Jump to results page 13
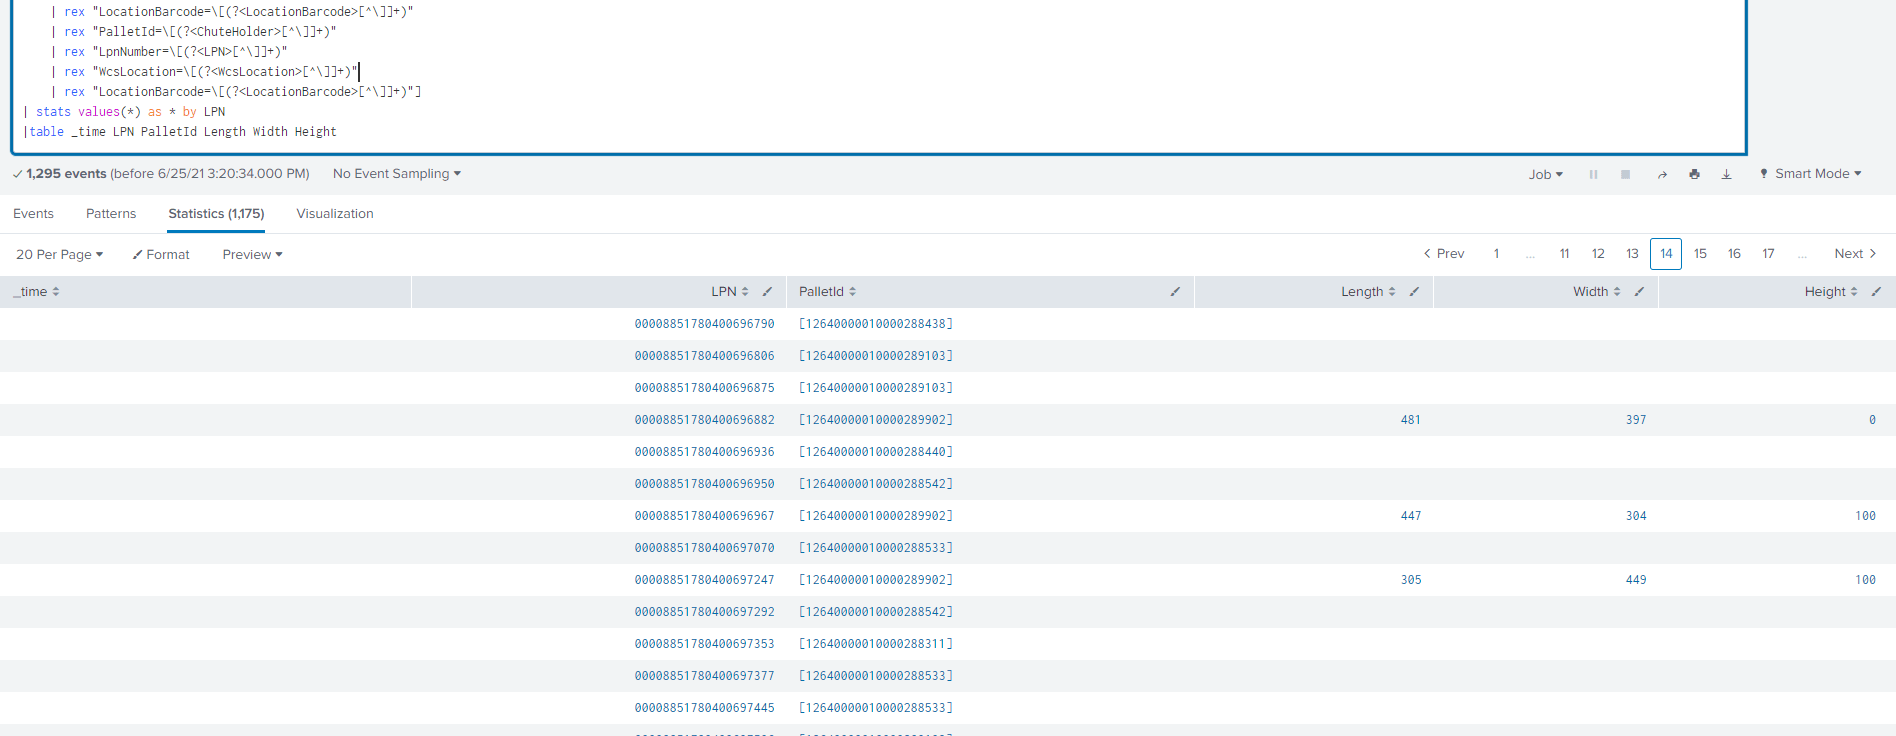 pos(1632,254)
